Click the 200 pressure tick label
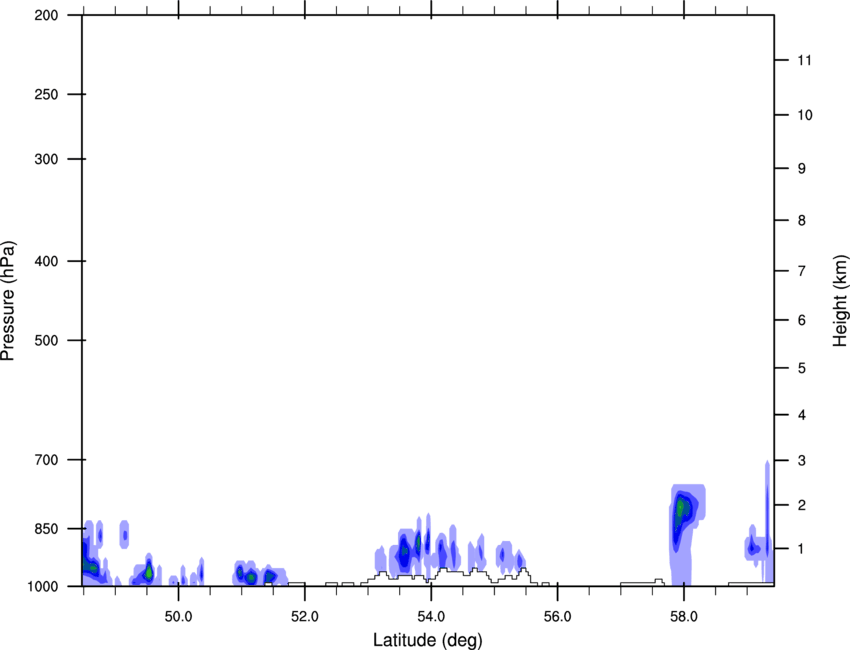Image resolution: width=850 pixels, height=650 pixels. [x=47, y=15]
